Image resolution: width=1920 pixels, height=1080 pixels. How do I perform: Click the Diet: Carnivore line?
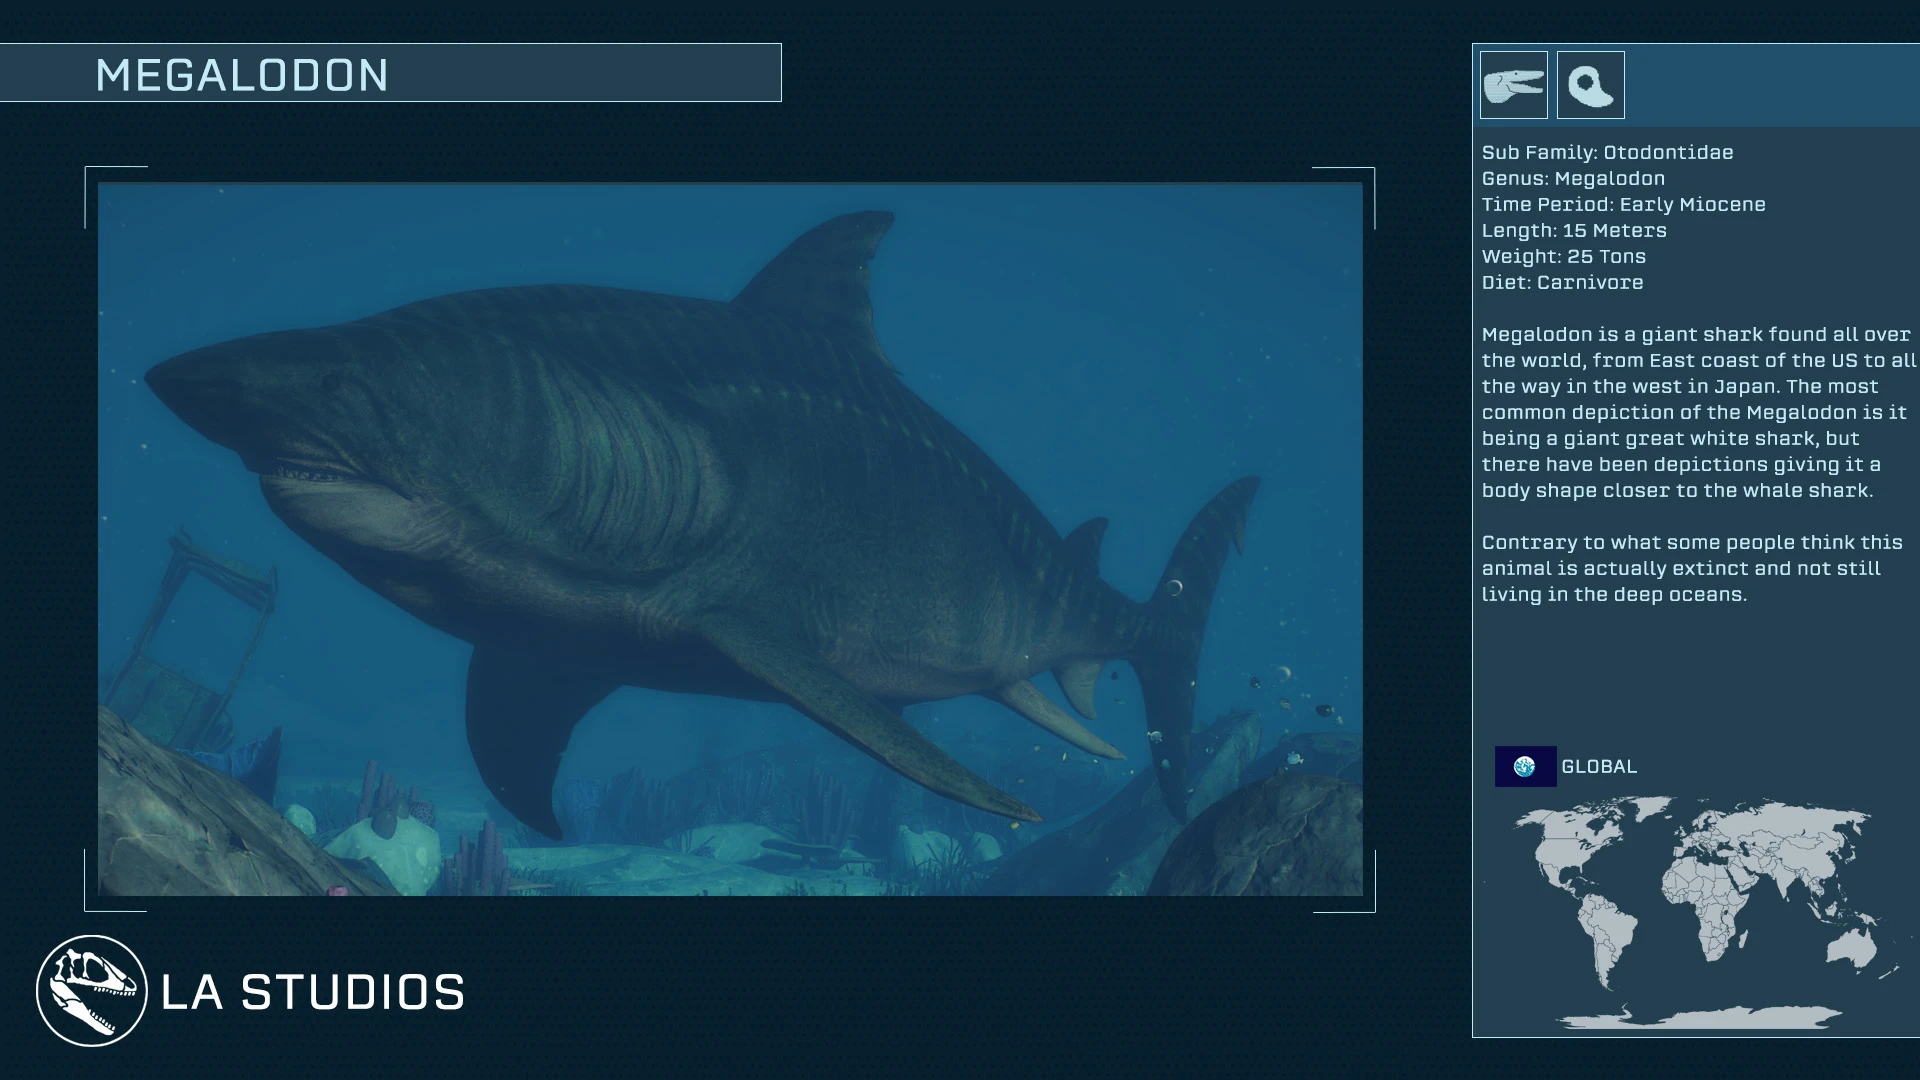click(1562, 282)
